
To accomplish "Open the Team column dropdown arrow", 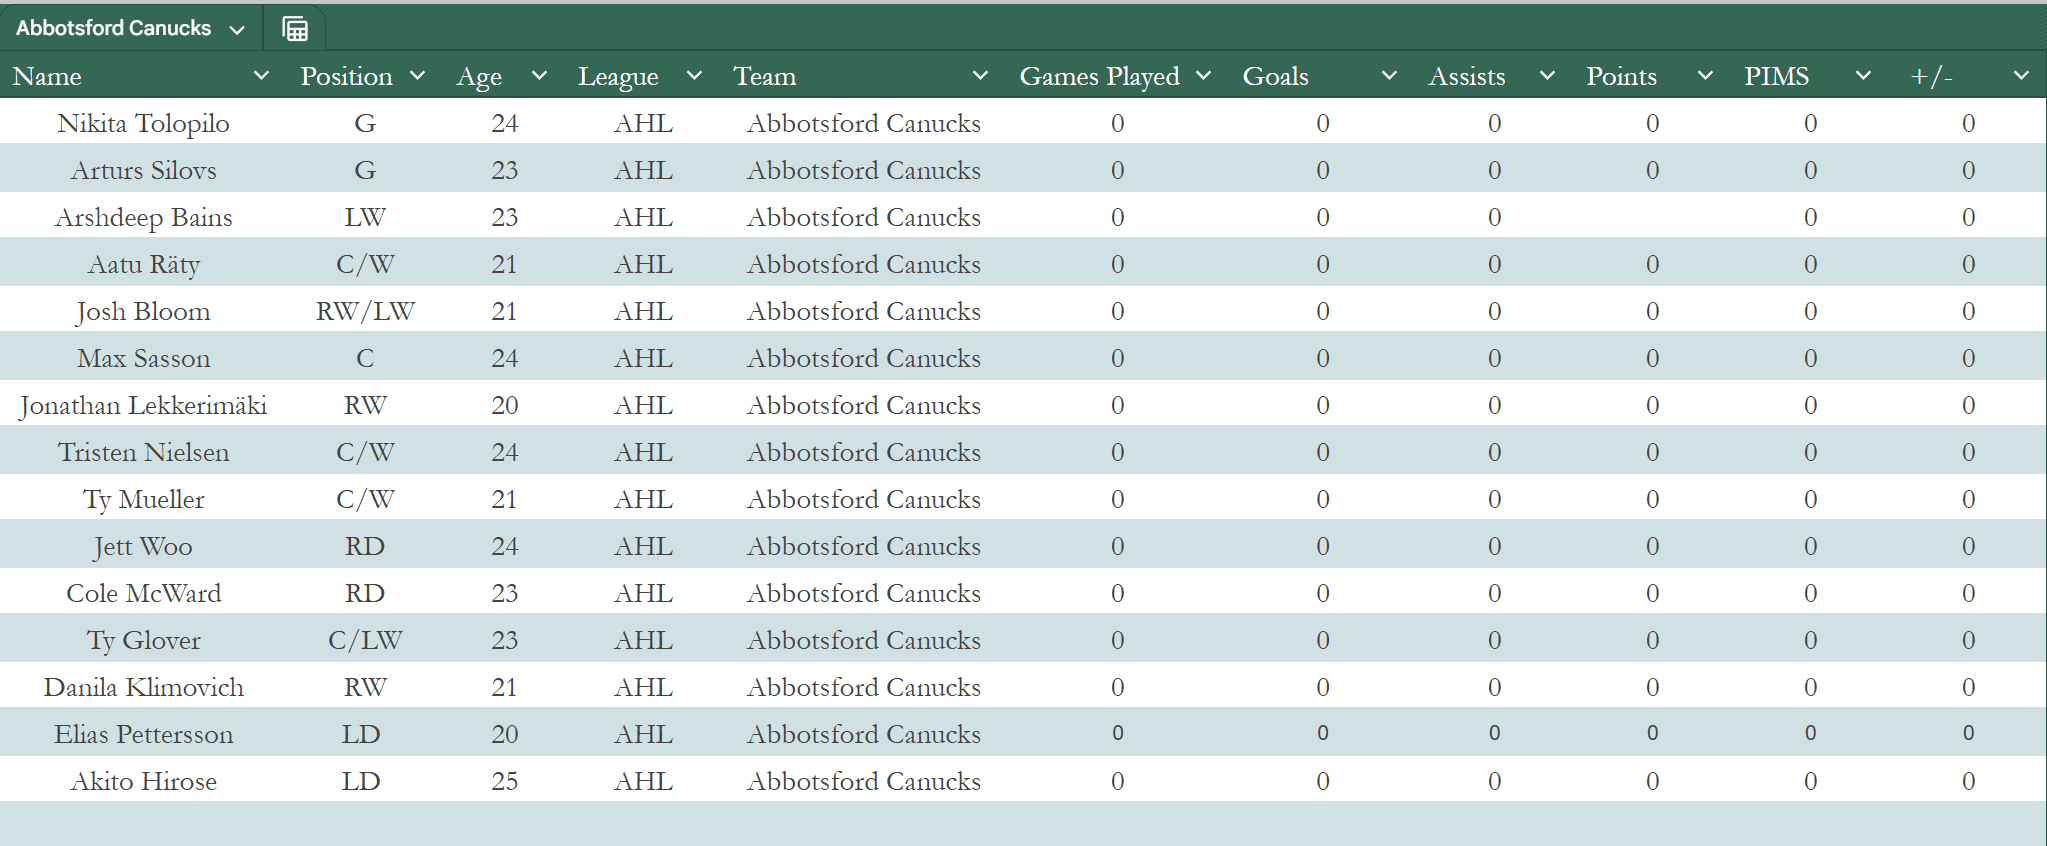I will [x=980, y=76].
